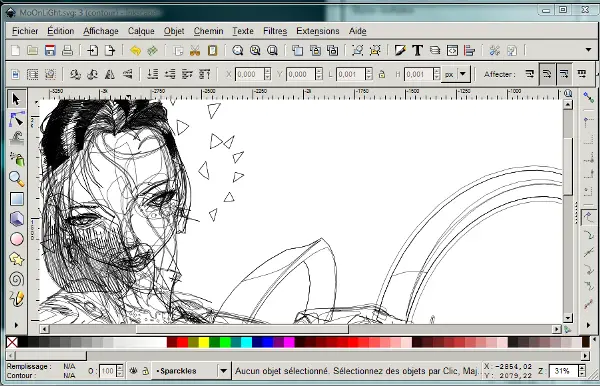Viewport: 600px width, 386px height.
Task: Toggle fourth Affecter pattern transform button
Action: pos(582,73)
